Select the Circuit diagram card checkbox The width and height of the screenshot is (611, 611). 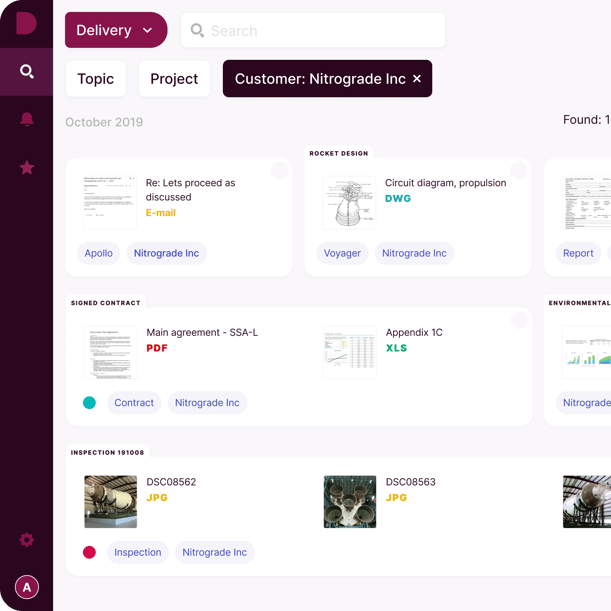point(519,170)
